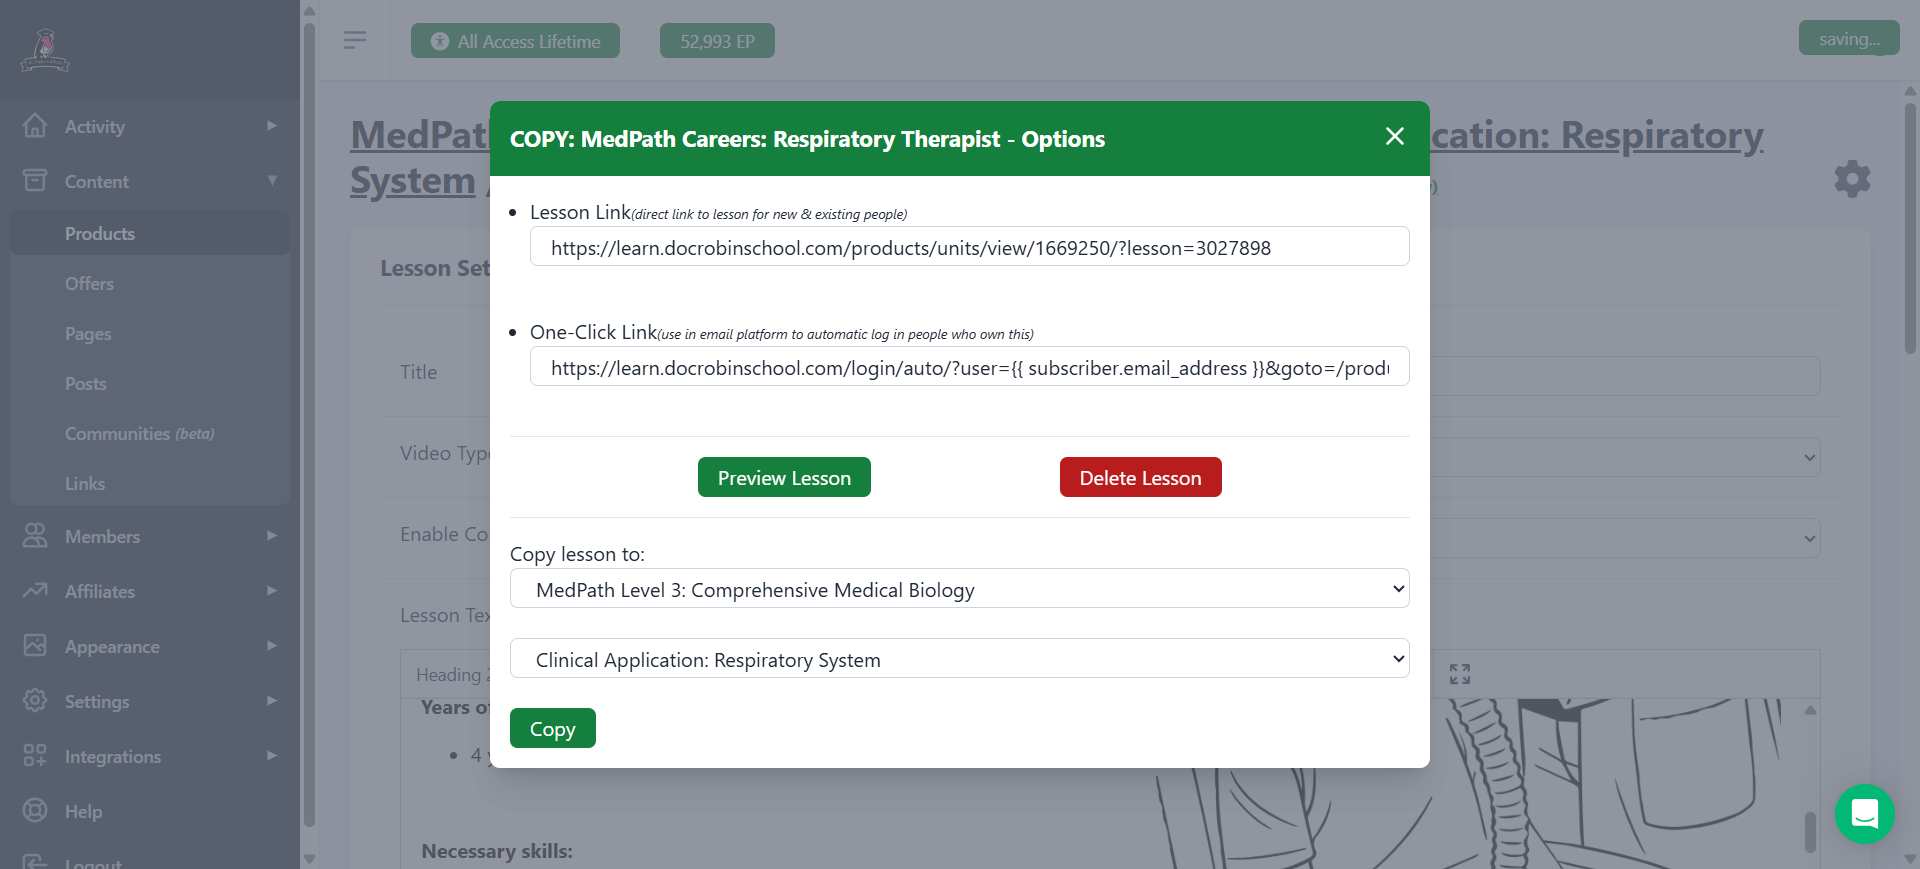Screen dimensions: 1920x869
Task: Click the Lesson Link URL field
Action: tap(969, 247)
